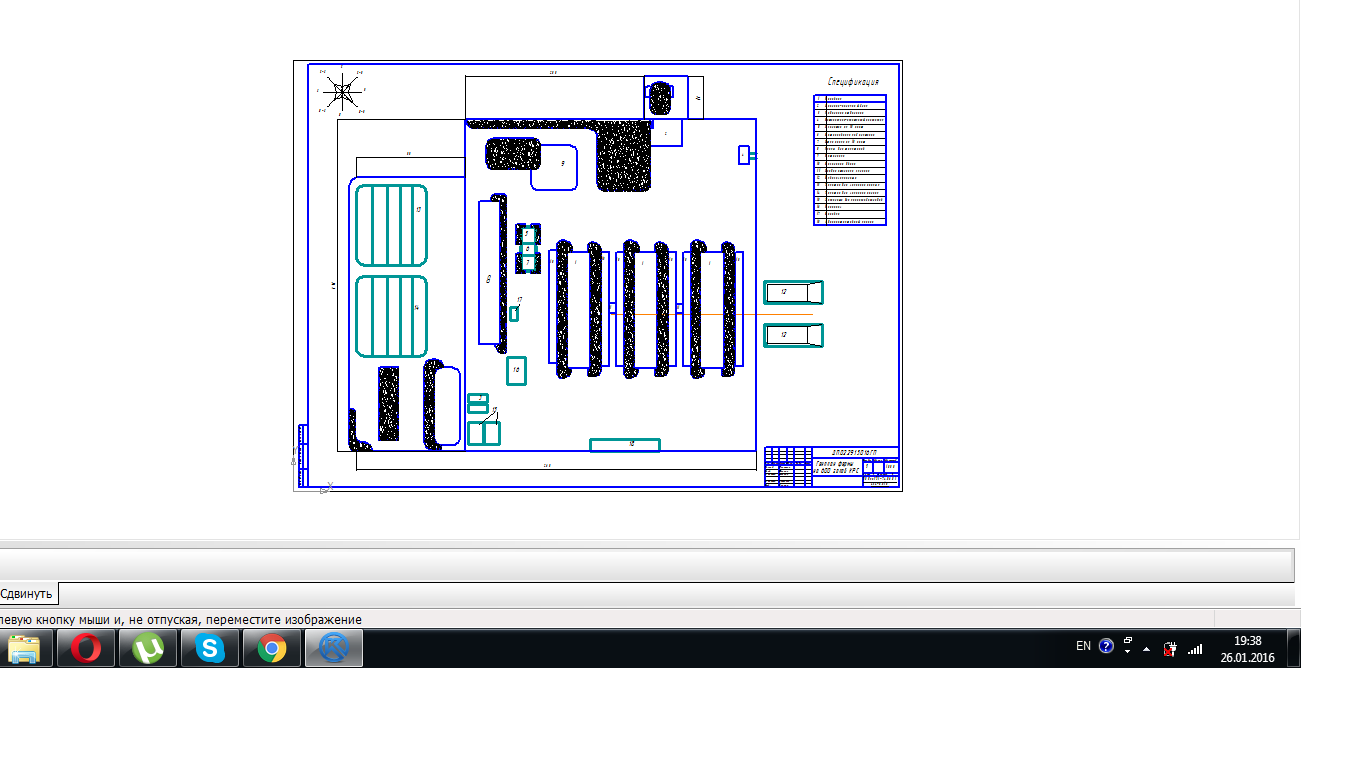Switch to Skype on the taskbar

pyautogui.click(x=210, y=648)
